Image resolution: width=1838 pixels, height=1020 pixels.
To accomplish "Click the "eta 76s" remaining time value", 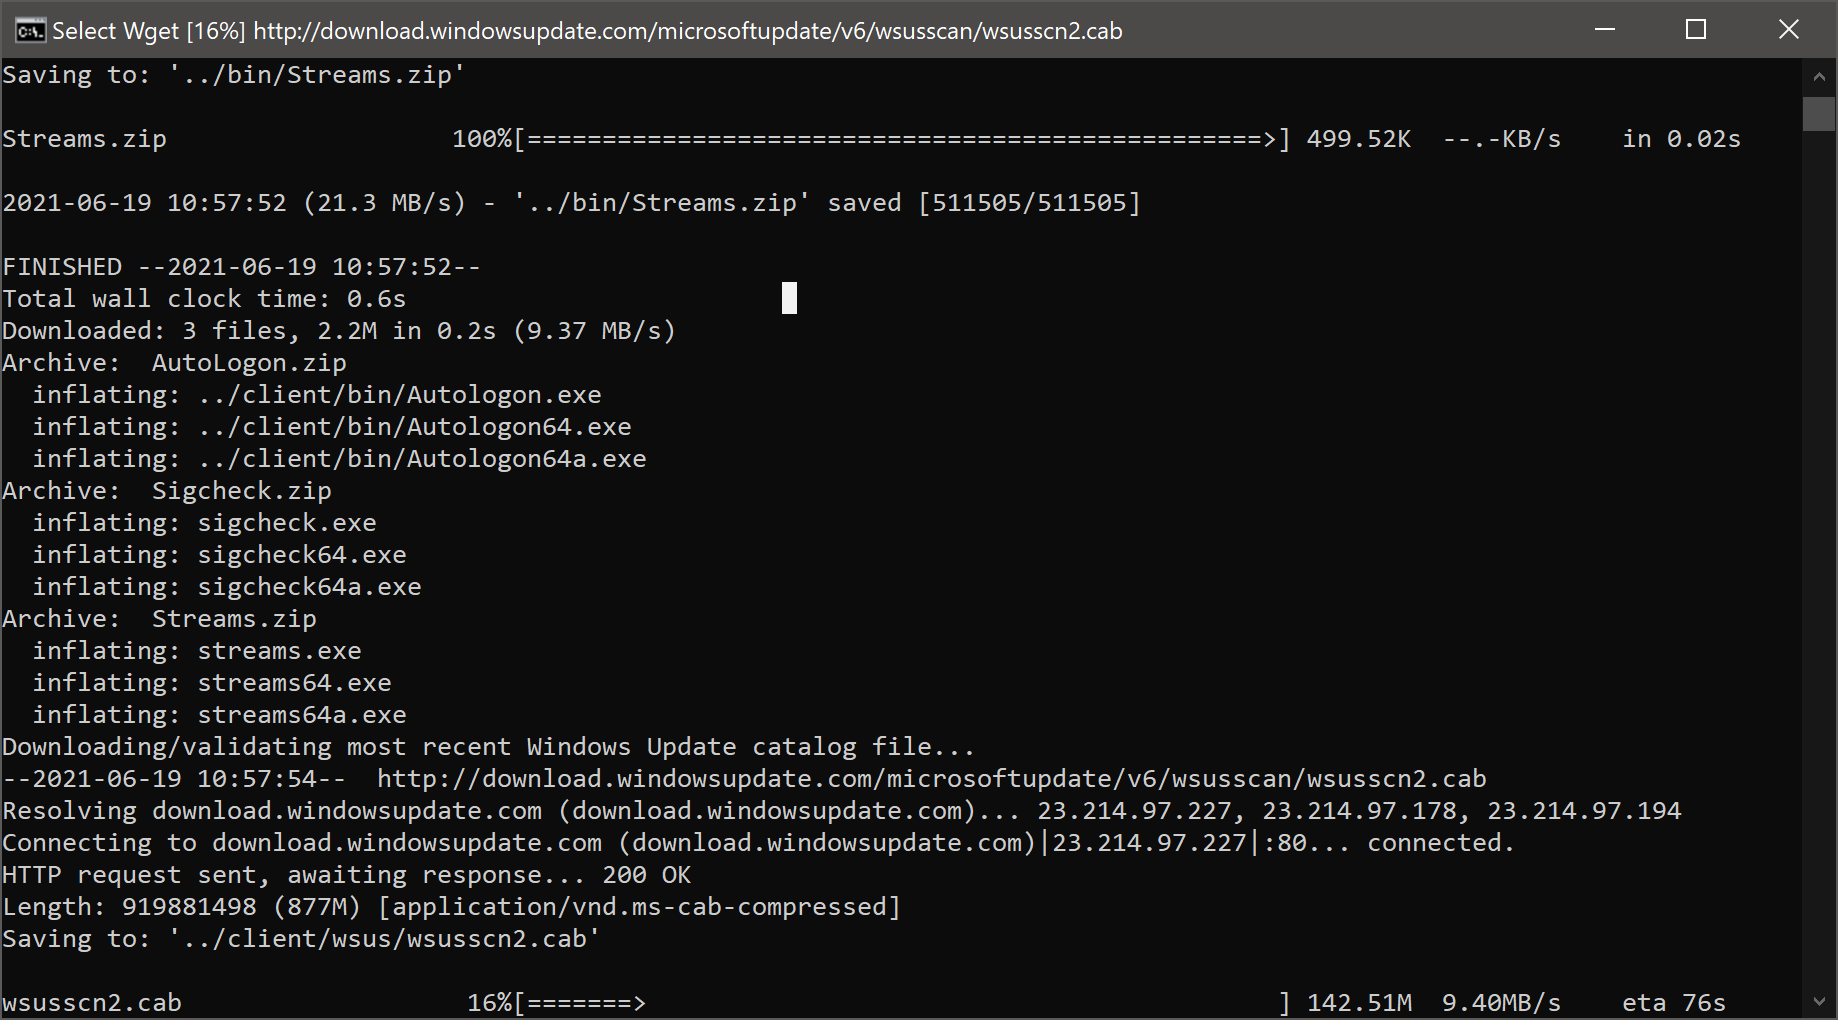I will 1674,1003.
